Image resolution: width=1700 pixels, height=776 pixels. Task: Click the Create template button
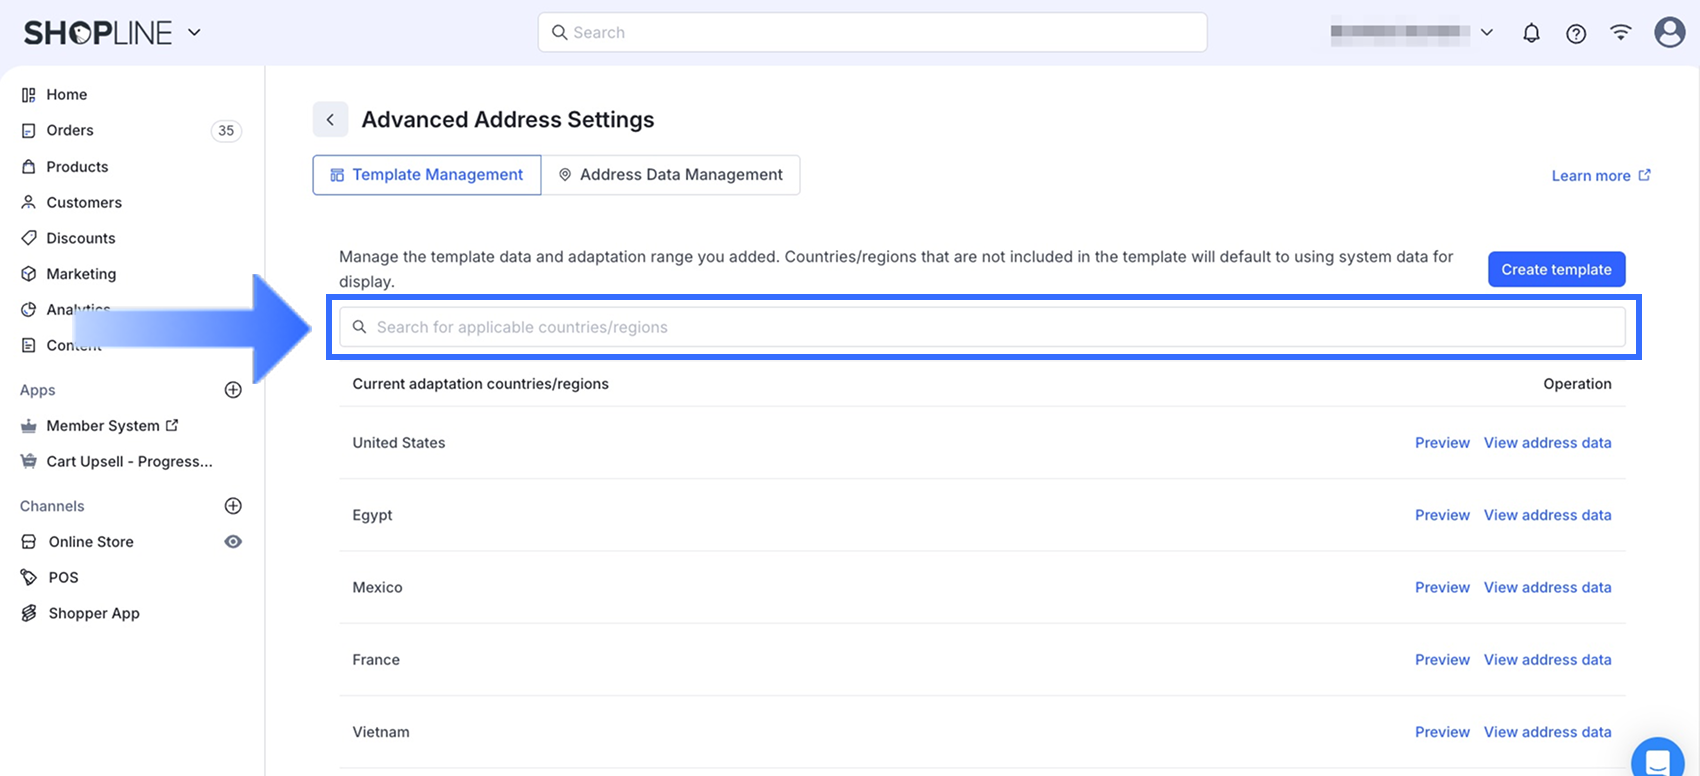[1556, 270]
